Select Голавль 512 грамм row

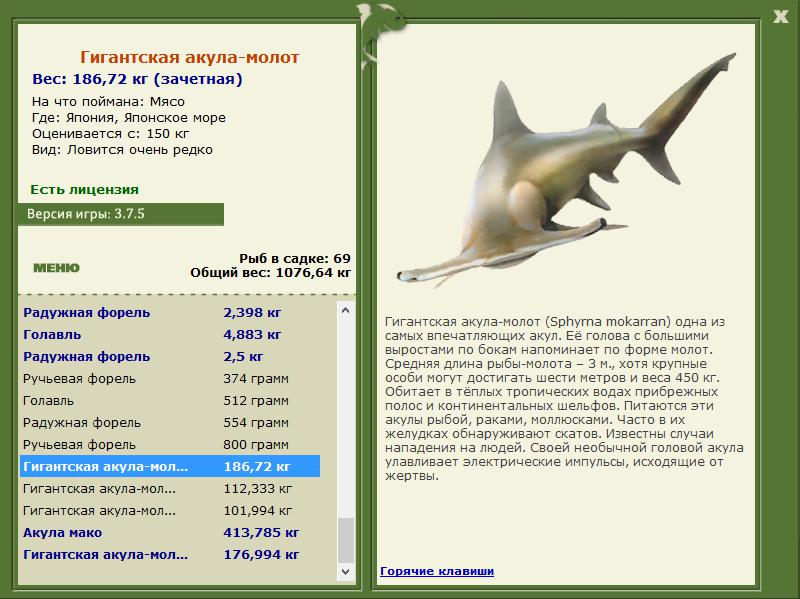(170, 400)
